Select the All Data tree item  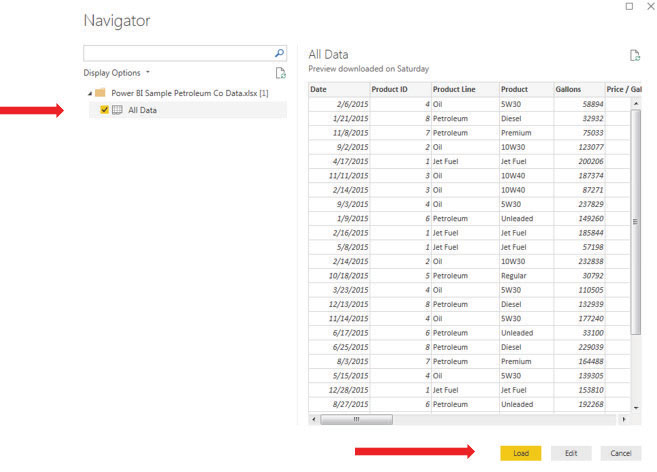142,110
